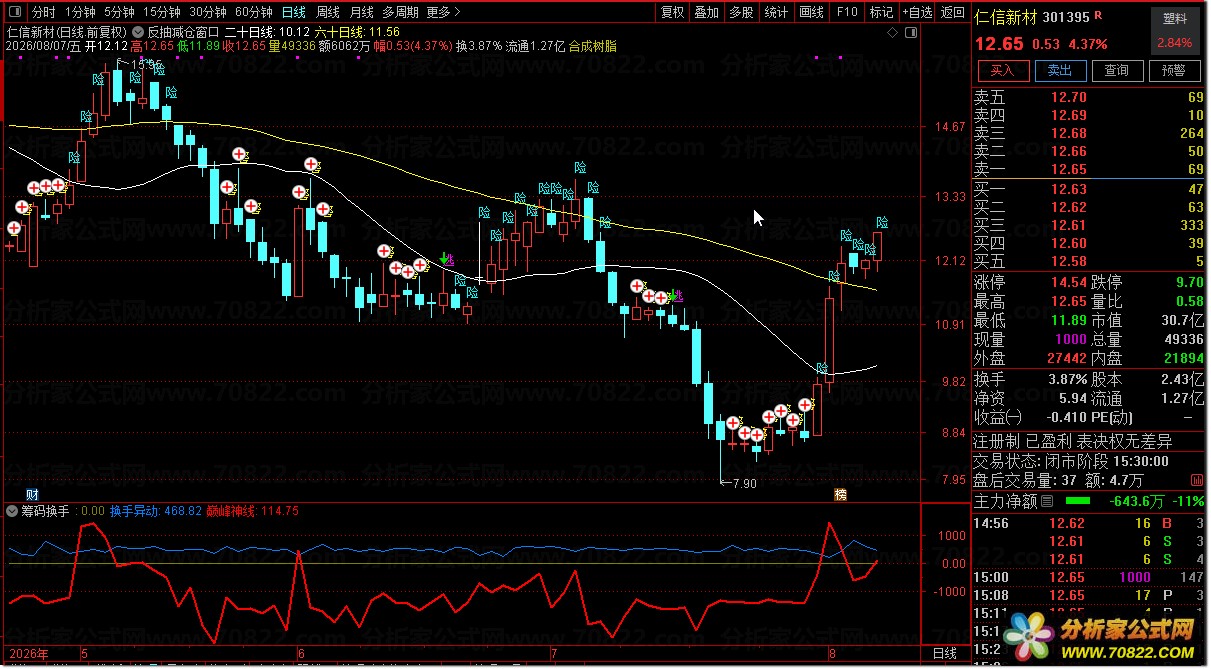Switch to the 周线 period tab

(328, 12)
